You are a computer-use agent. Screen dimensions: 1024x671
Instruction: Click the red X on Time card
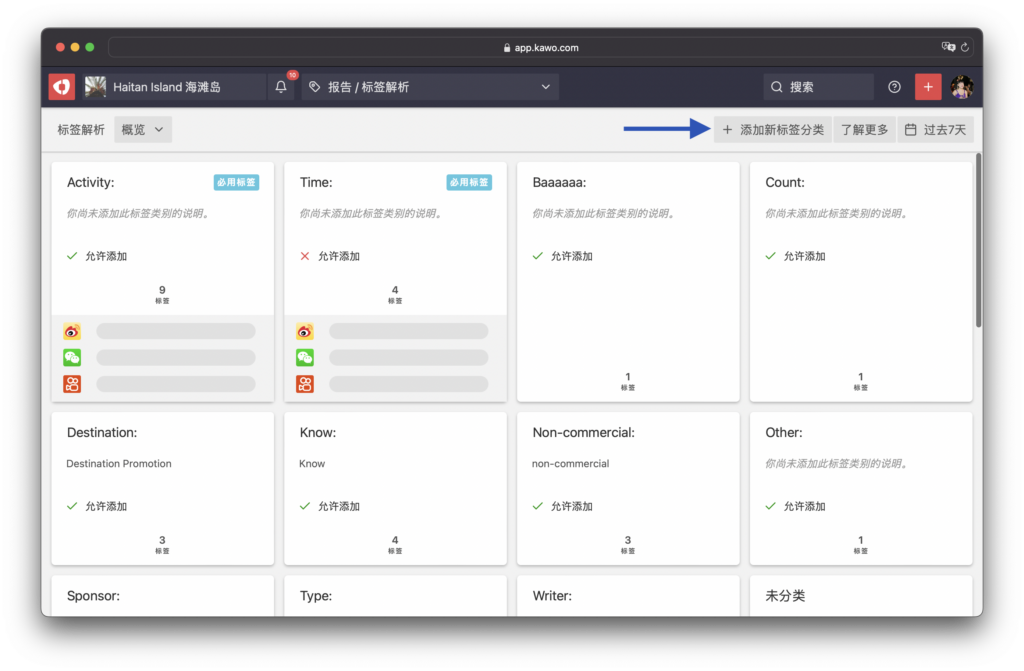coord(305,256)
